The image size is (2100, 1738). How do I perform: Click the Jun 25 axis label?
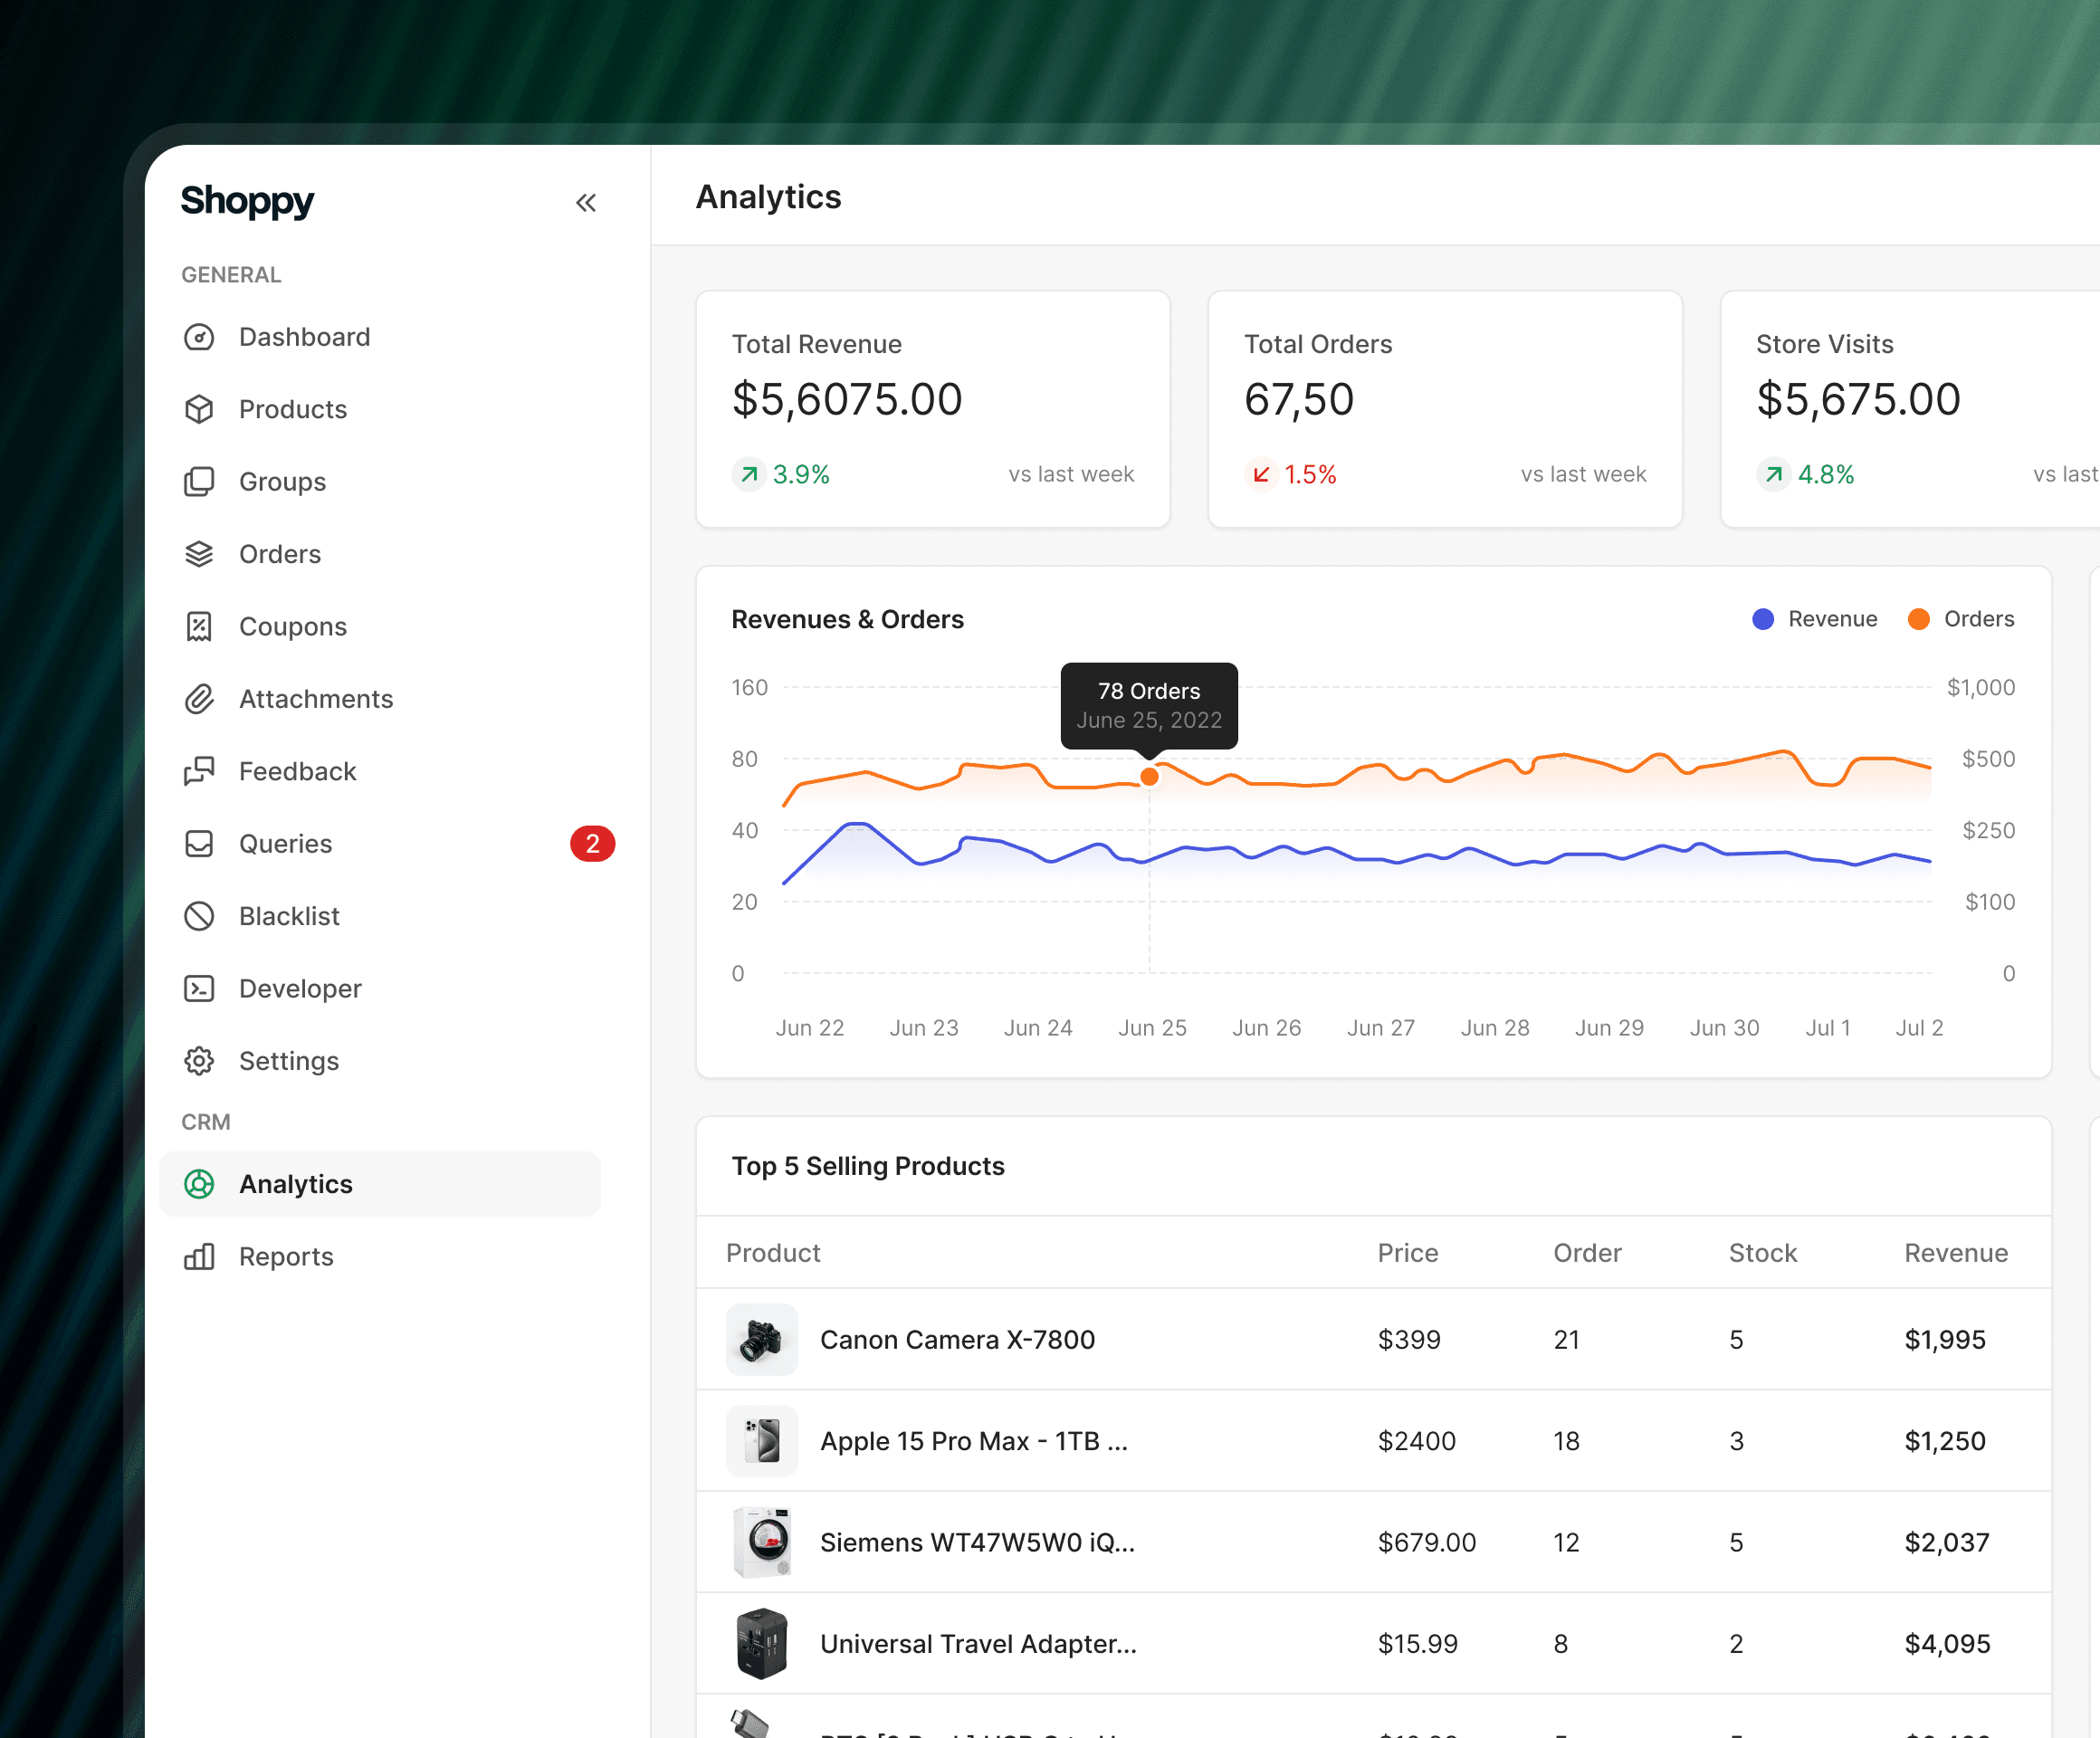click(1152, 1028)
